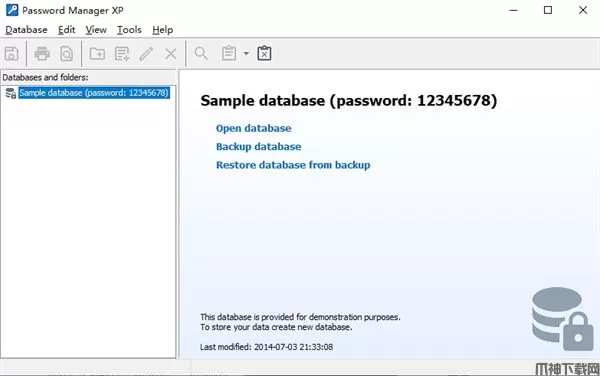Click 'To store your data create new database.' text
This screenshot has height=376, width=600.
coord(276,327)
